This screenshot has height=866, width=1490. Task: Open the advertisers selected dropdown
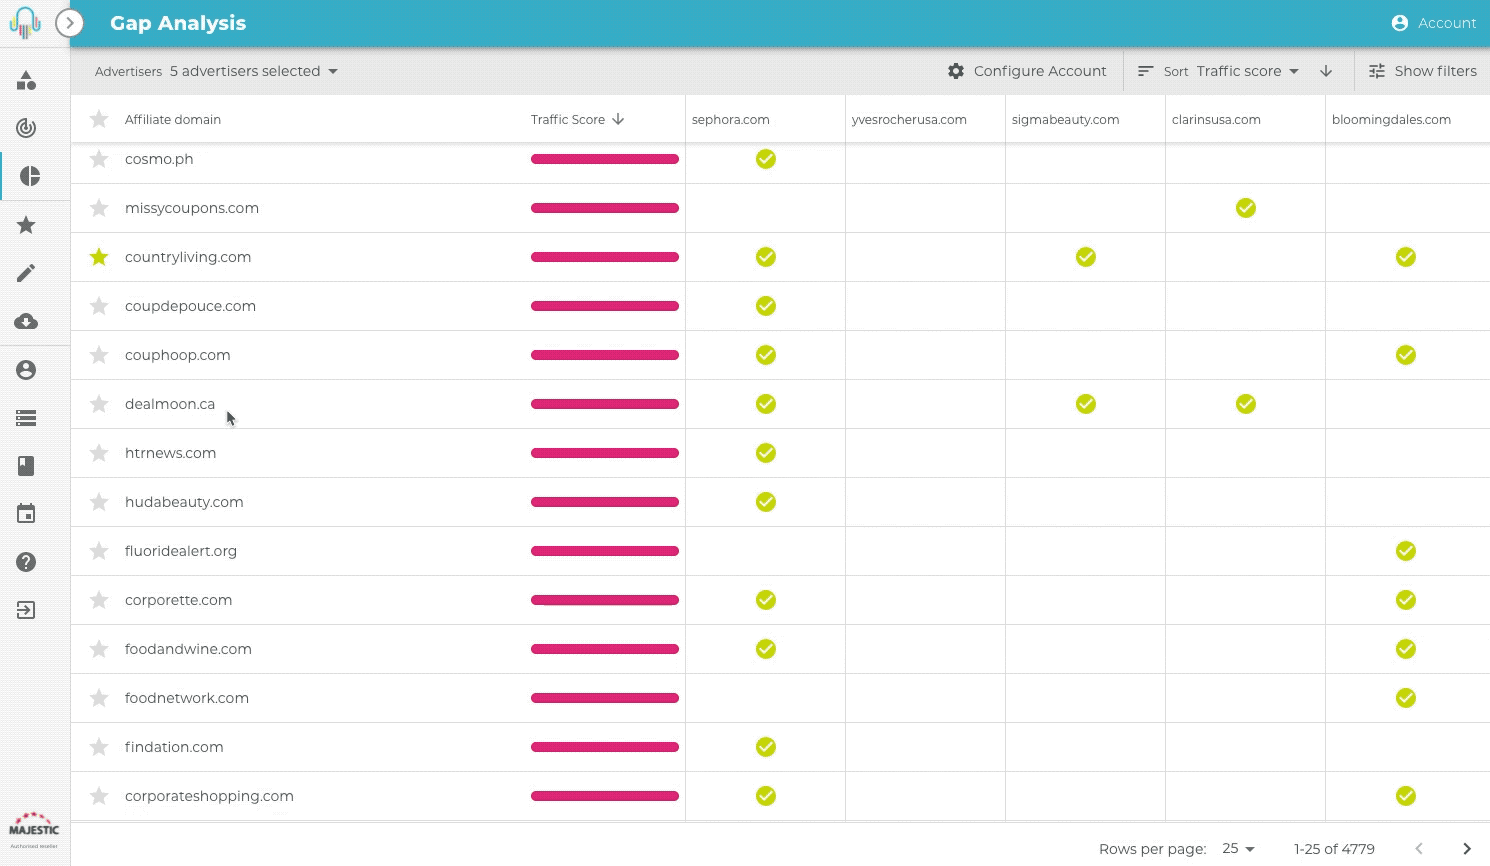[253, 71]
